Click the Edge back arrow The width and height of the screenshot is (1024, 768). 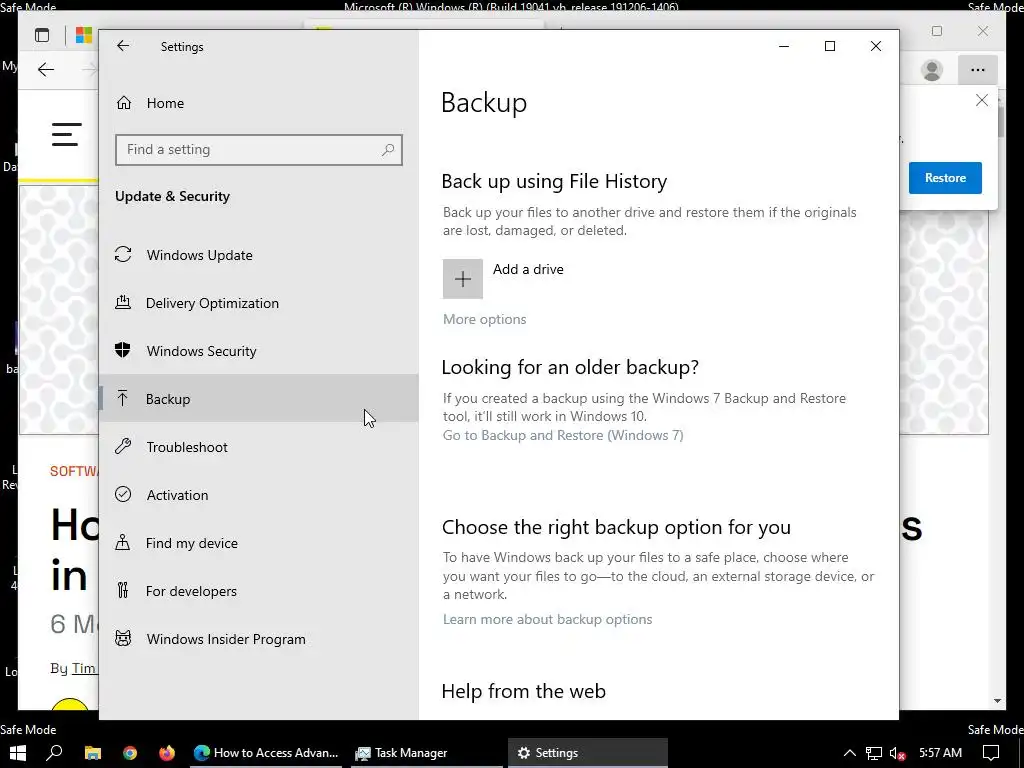46,70
